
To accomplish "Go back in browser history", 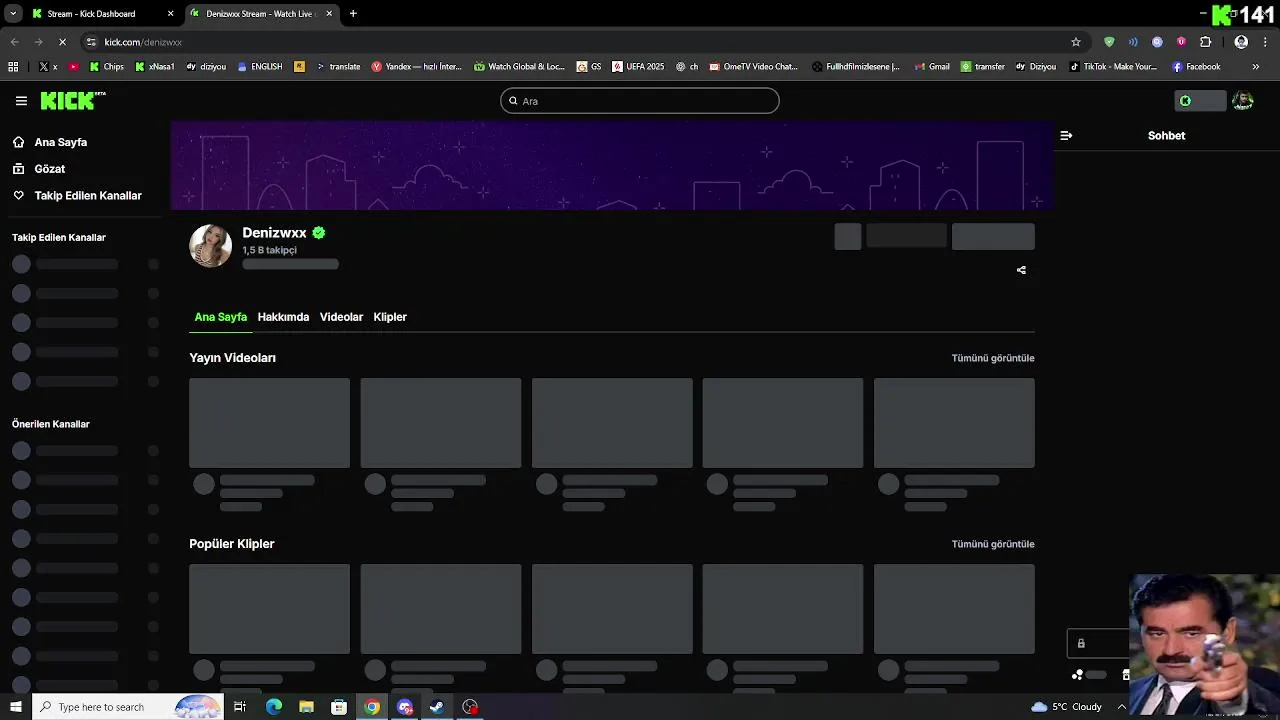I will point(14,42).
